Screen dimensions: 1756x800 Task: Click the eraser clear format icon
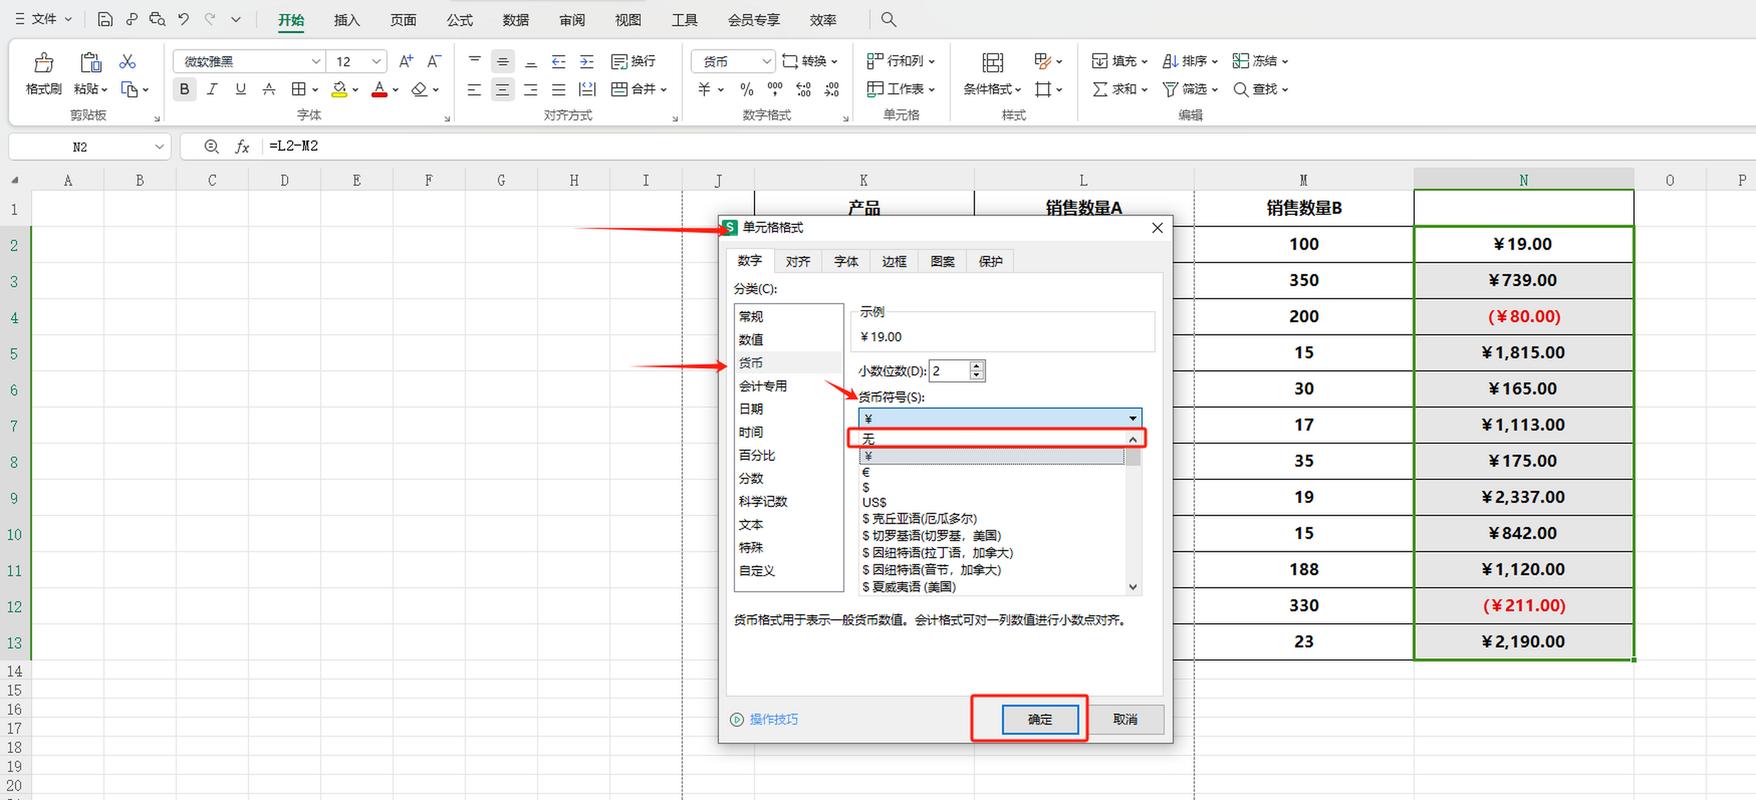420,89
